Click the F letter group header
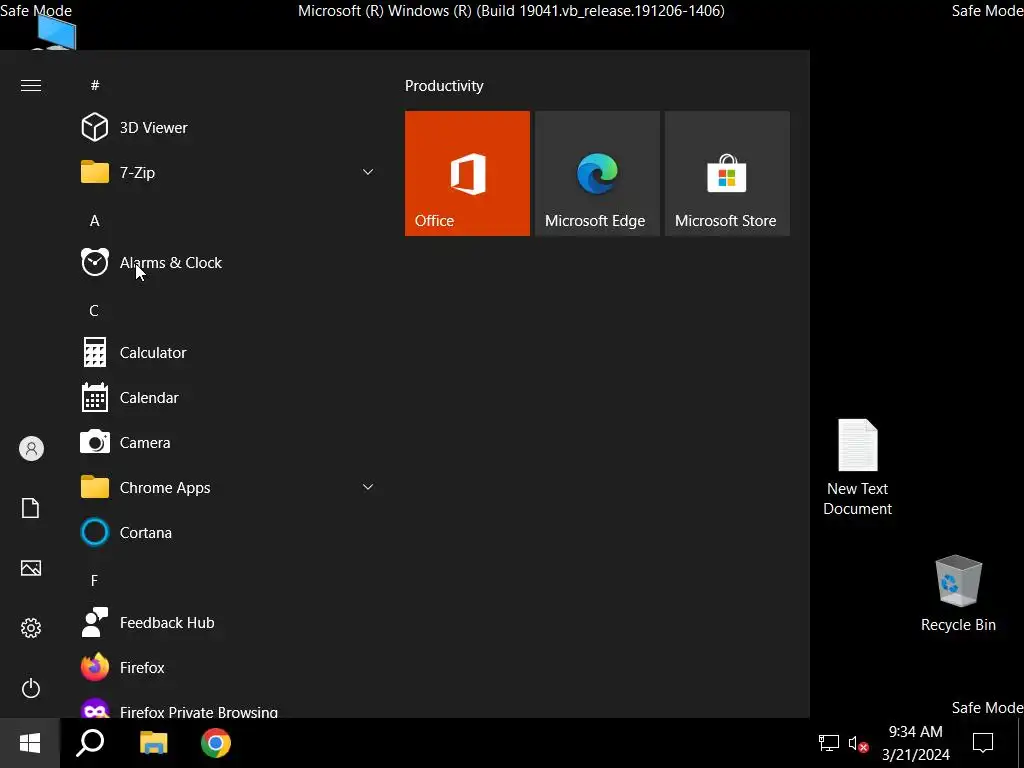 click(x=94, y=581)
